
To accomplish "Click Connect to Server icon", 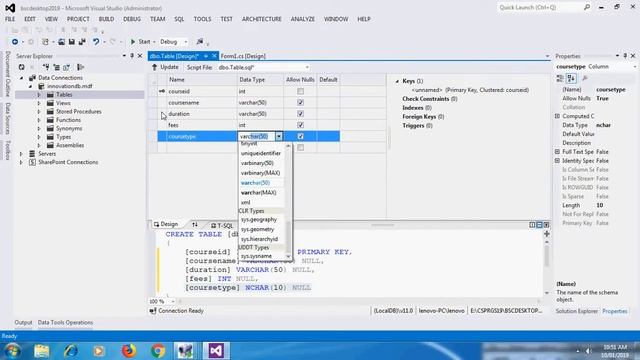I will [x=56, y=67].
